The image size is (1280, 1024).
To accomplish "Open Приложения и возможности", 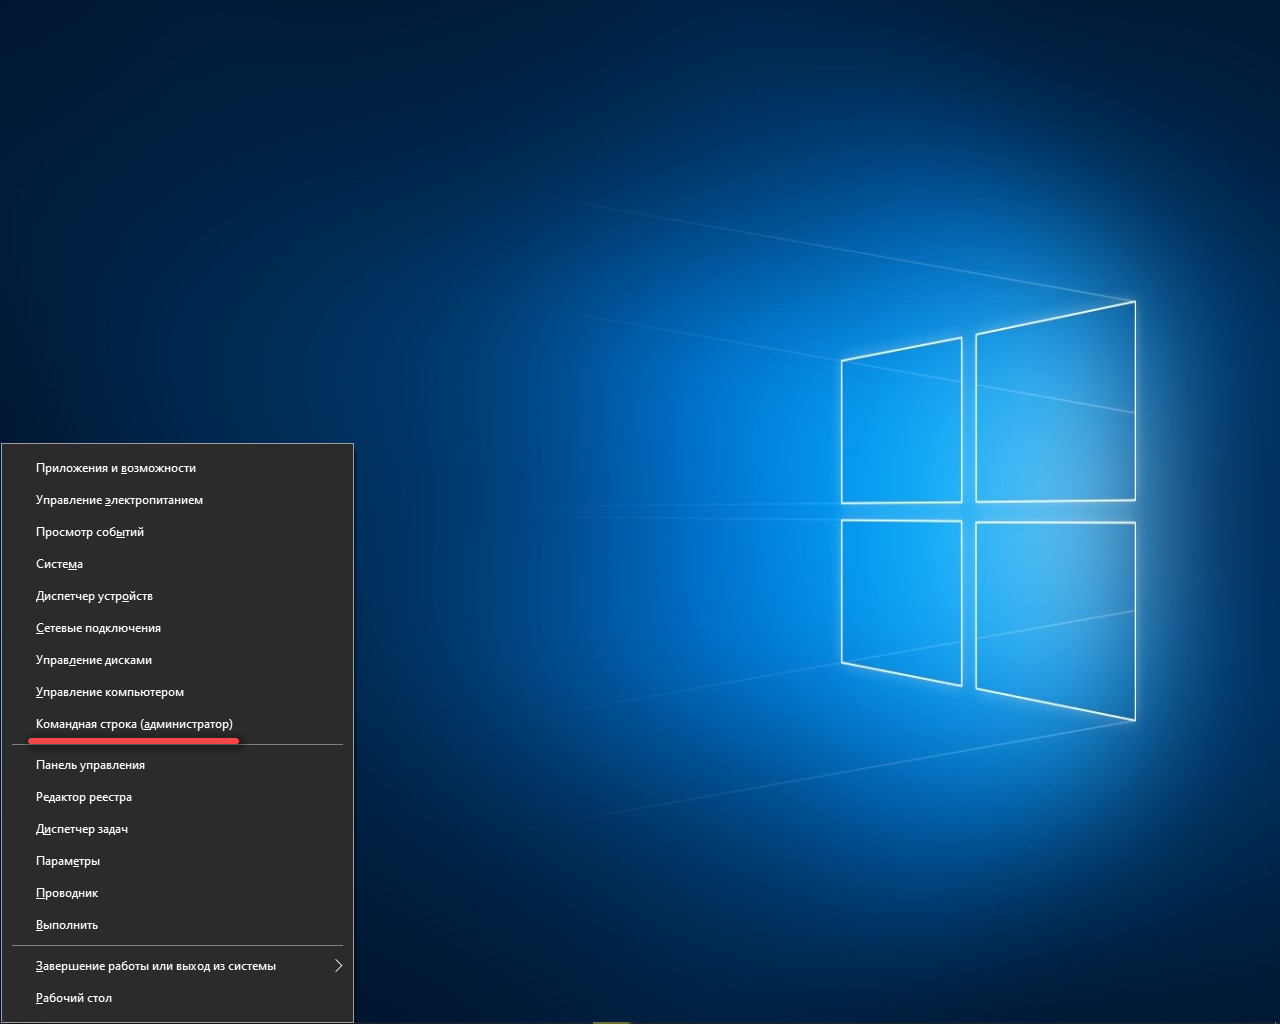I will pyautogui.click(x=177, y=468).
